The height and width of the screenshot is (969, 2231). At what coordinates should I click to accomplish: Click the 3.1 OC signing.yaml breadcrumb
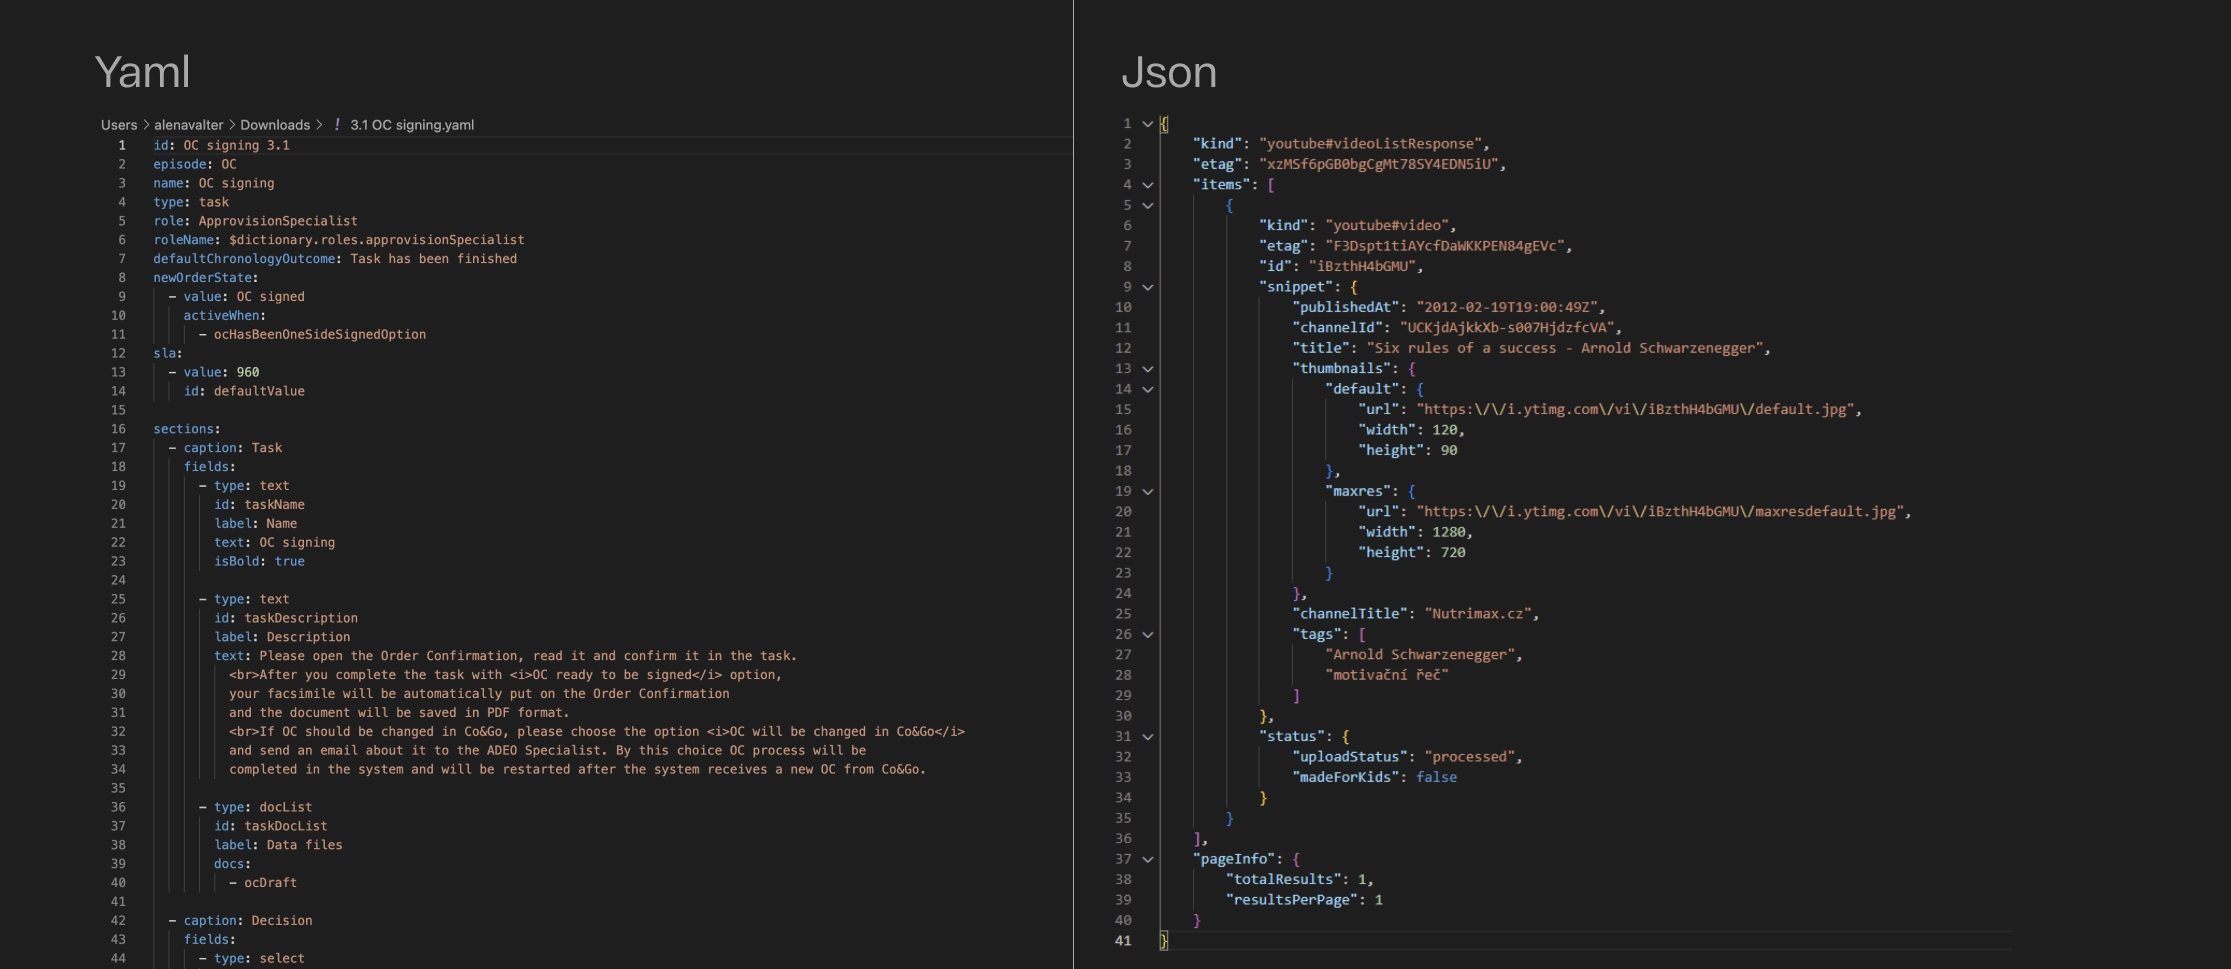tap(411, 125)
